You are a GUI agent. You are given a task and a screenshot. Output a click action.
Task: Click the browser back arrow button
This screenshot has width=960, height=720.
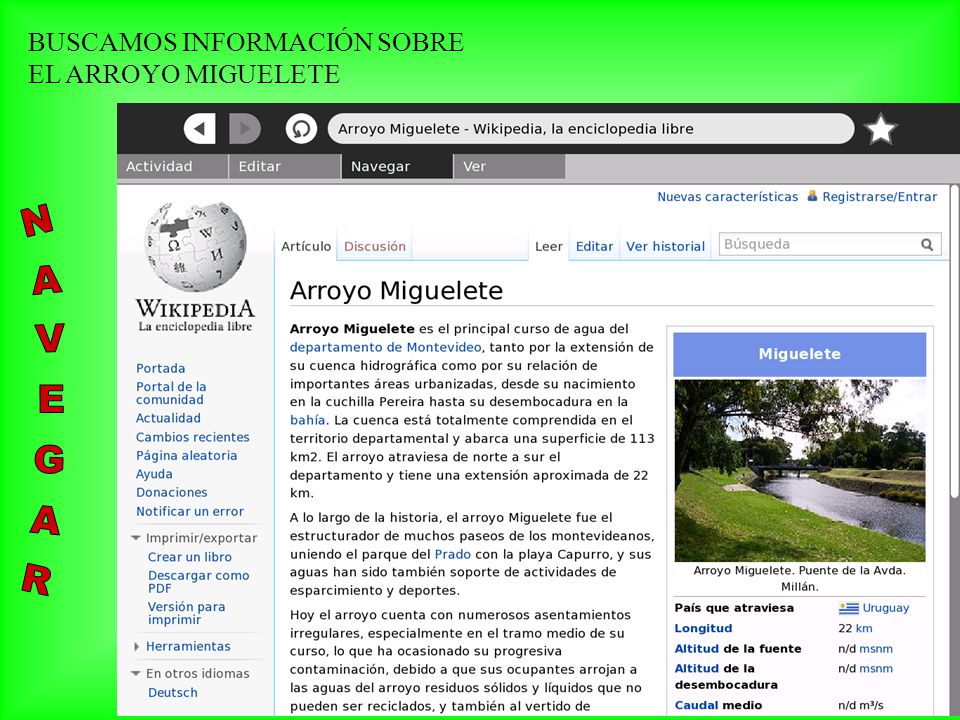200,129
